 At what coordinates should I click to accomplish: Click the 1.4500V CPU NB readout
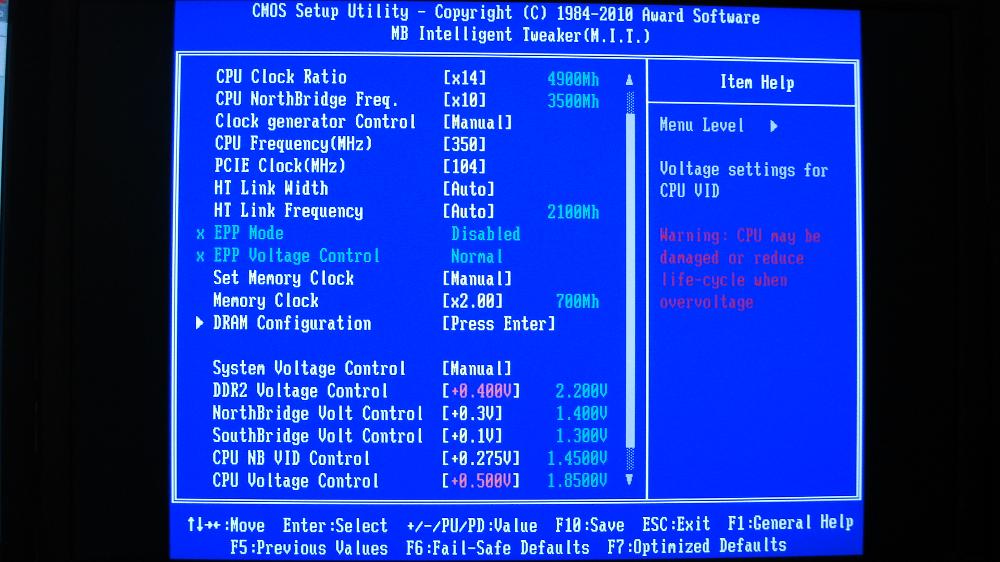pos(577,458)
